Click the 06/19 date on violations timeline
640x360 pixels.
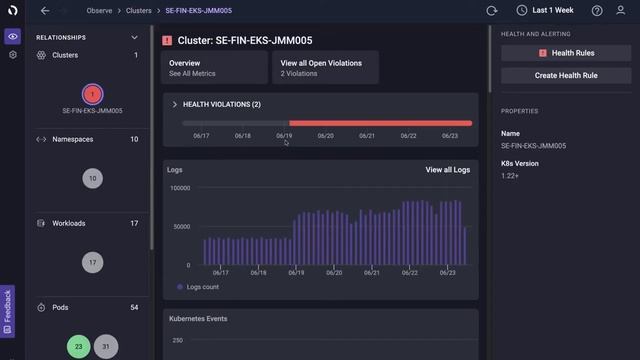284,136
